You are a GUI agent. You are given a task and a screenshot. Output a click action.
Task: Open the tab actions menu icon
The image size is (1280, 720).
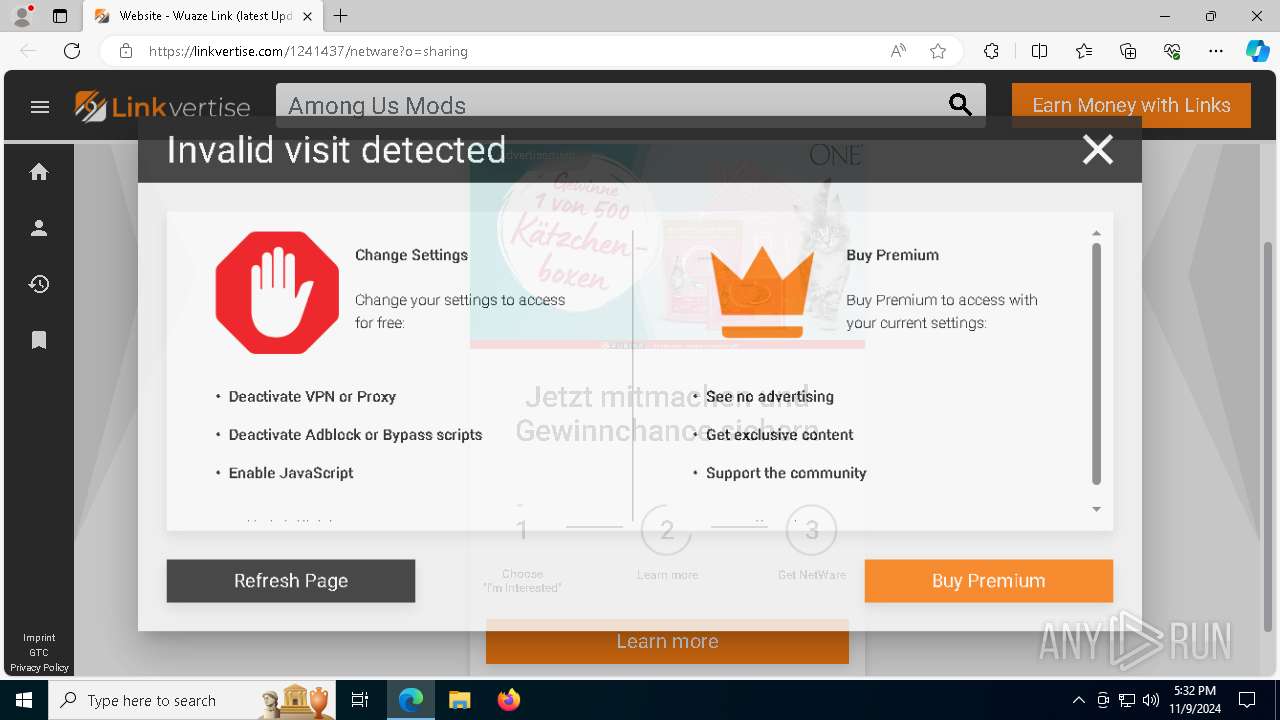coord(60,16)
